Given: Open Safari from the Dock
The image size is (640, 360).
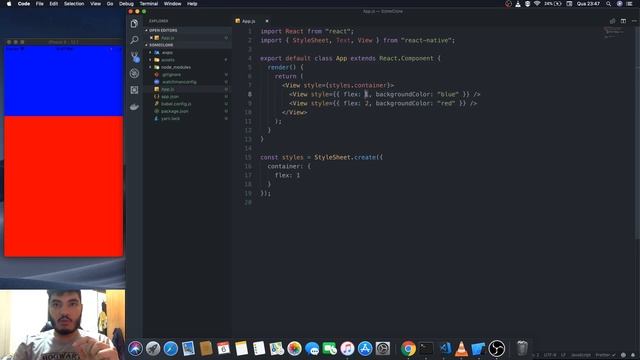Looking at the screenshot, I should pyautogui.click(x=171, y=349).
